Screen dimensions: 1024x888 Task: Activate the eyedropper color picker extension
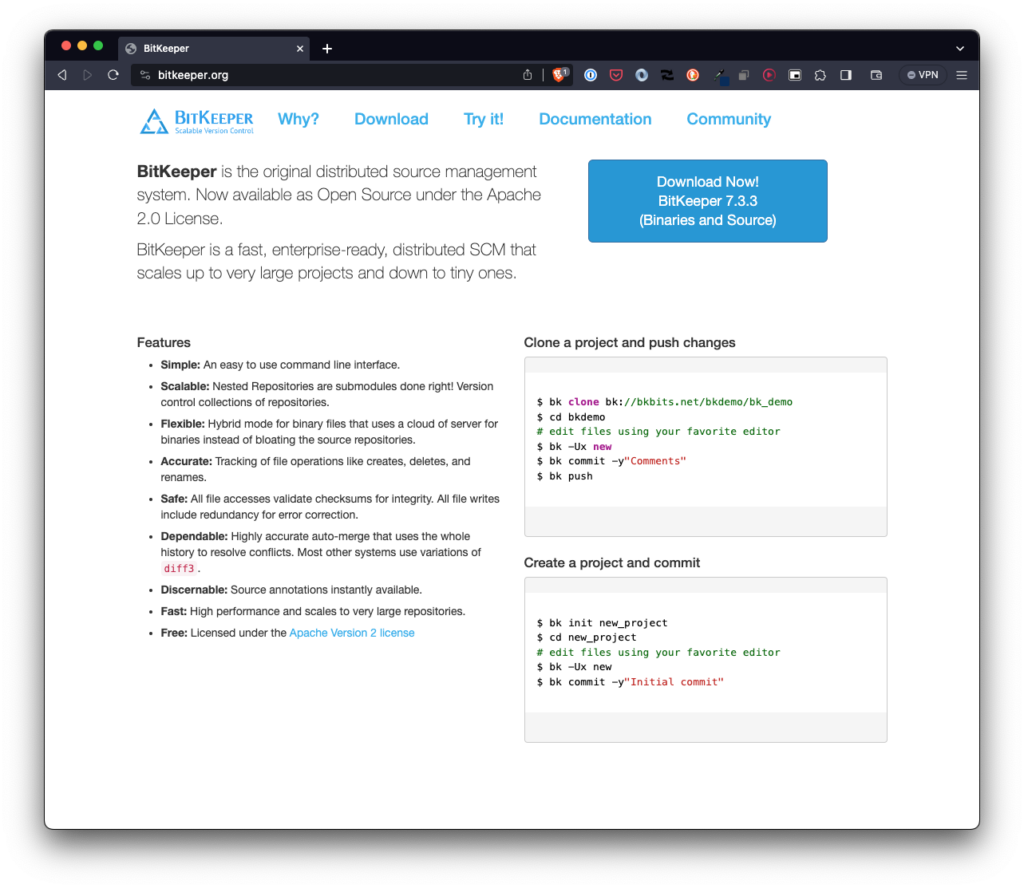[x=719, y=76]
